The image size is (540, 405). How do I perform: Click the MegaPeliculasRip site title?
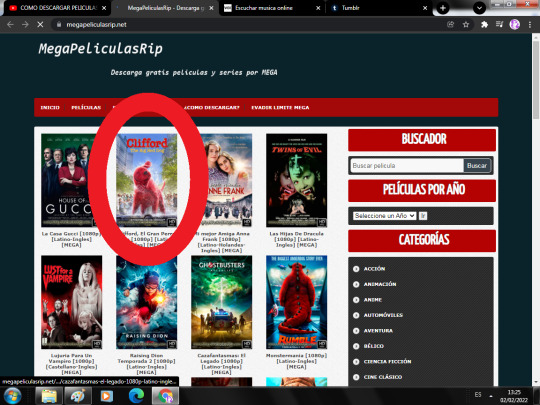[100, 49]
